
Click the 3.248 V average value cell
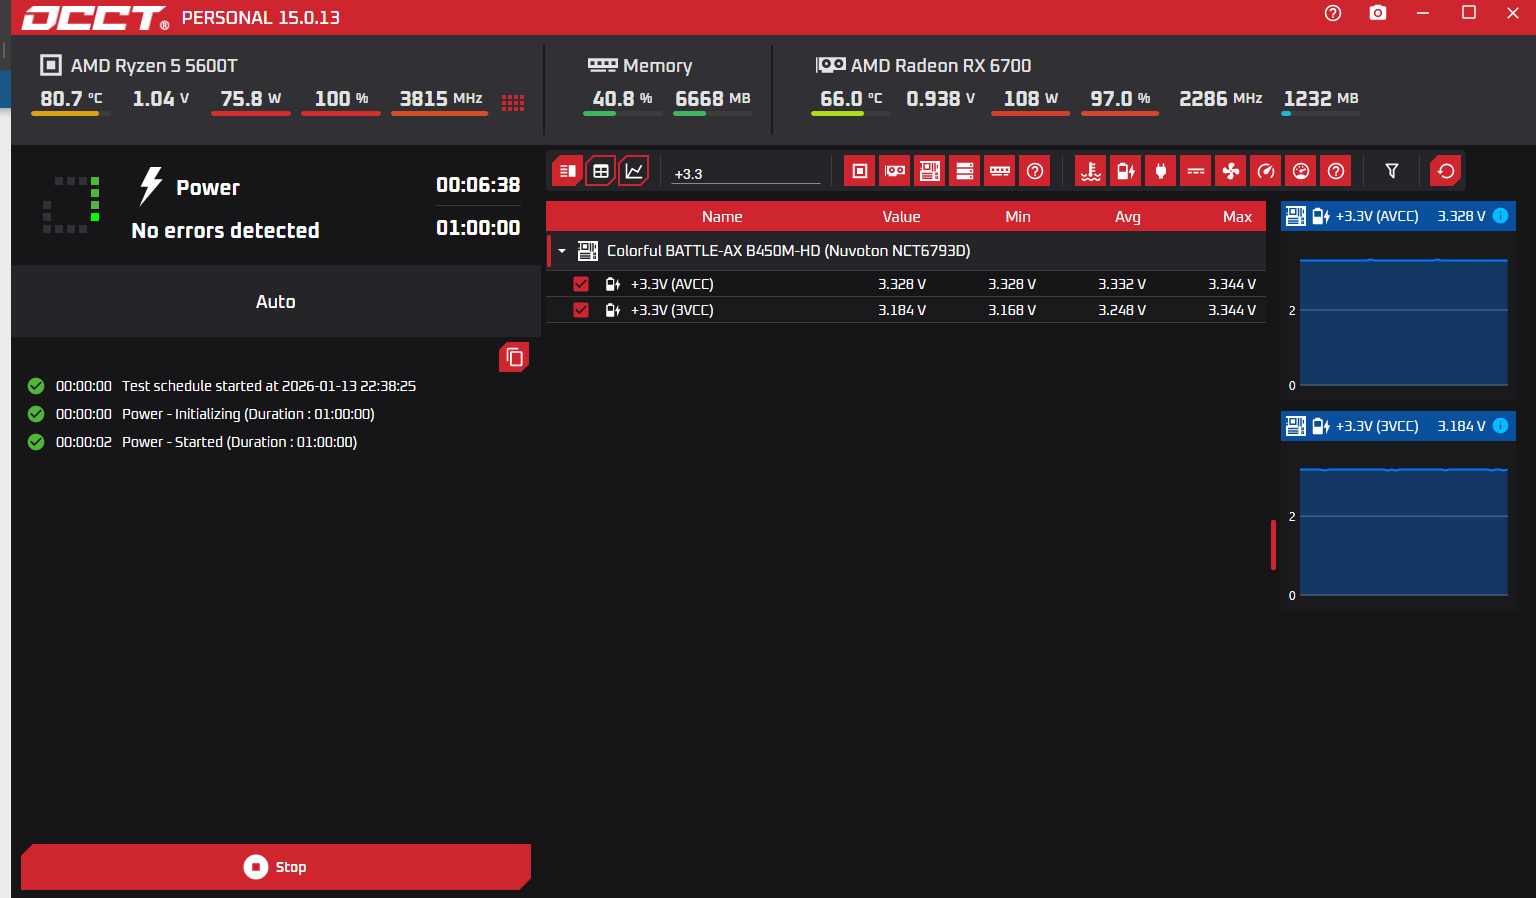[x=1122, y=310]
